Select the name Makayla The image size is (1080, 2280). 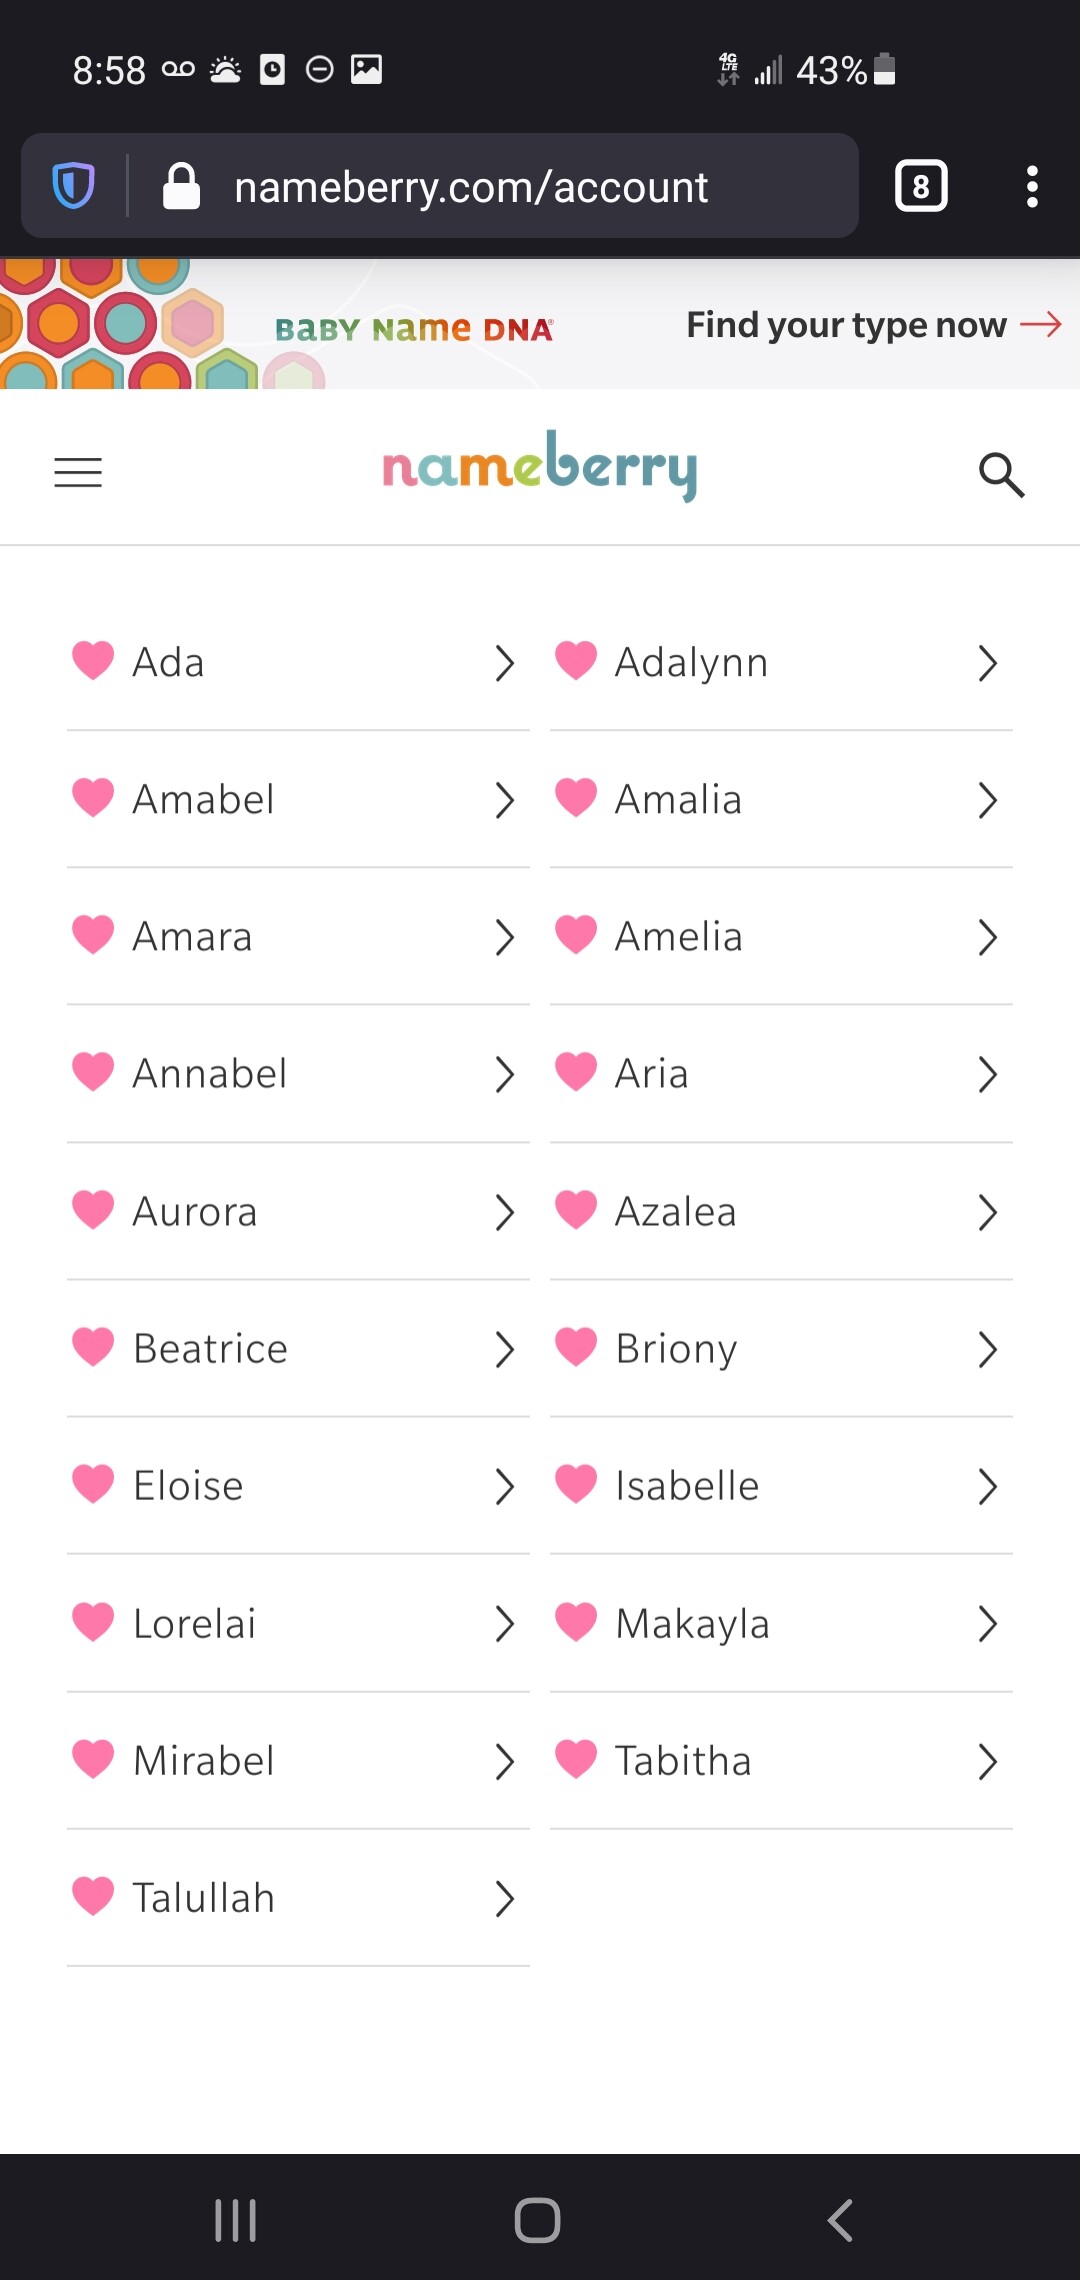coord(692,1624)
